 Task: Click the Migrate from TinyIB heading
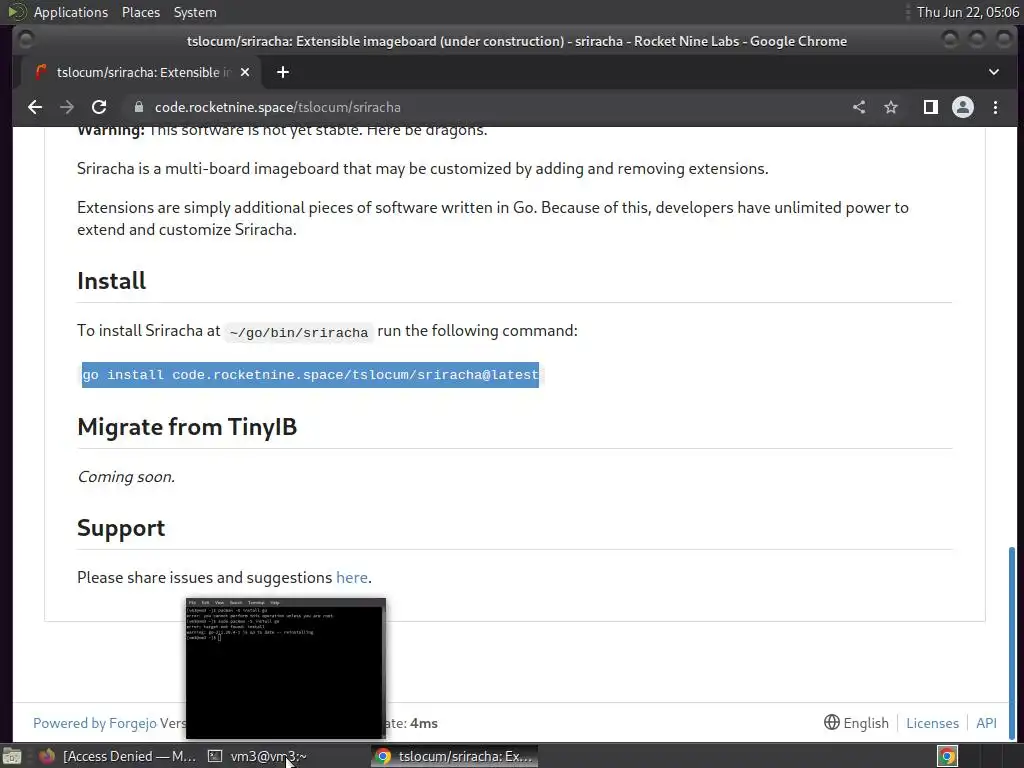click(x=187, y=427)
